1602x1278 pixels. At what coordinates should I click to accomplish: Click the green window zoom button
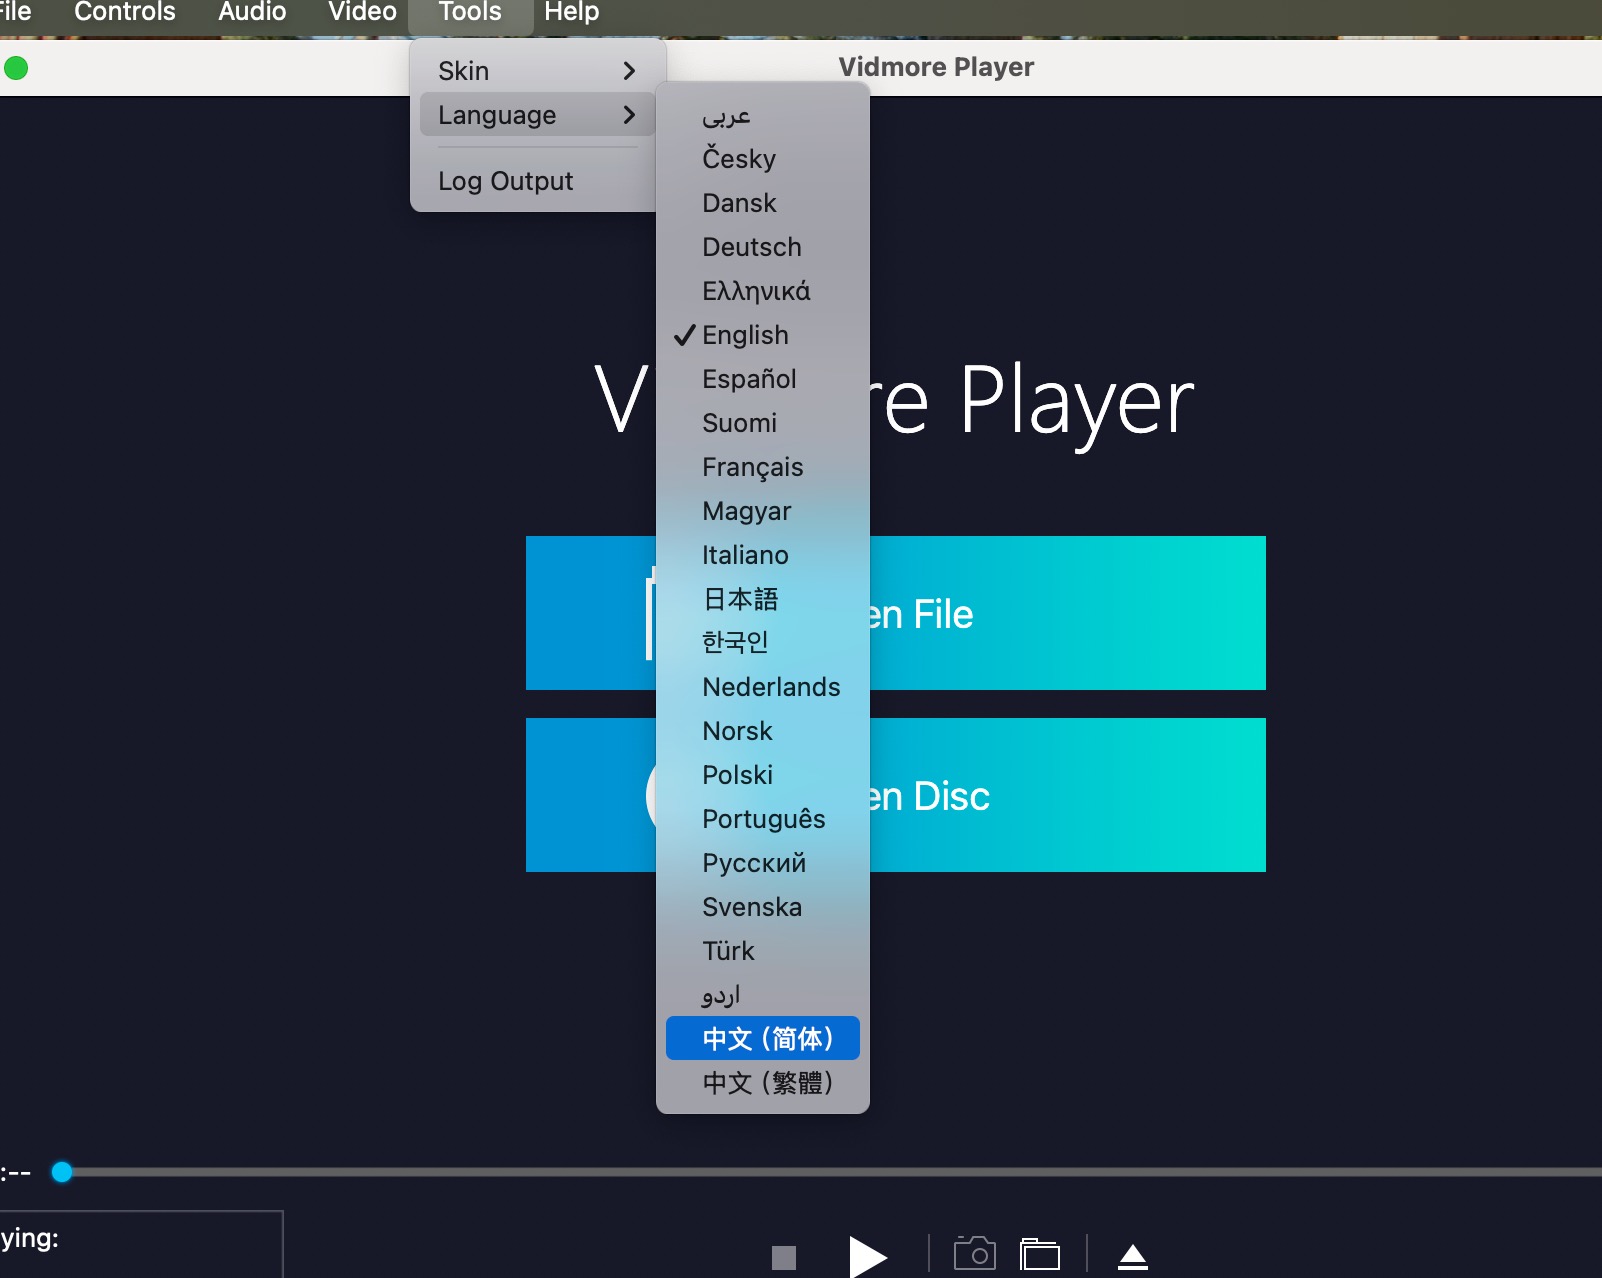click(x=16, y=68)
